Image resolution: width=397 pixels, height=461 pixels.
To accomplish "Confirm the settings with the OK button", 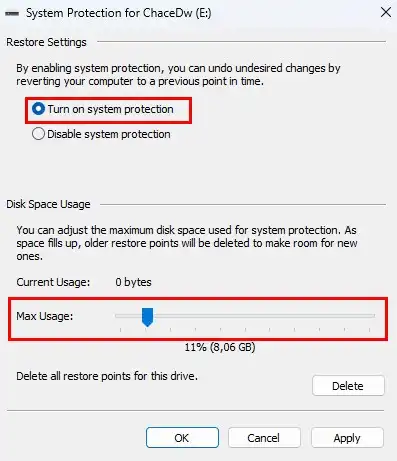I will pyautogui.click(x=182, y=438).
